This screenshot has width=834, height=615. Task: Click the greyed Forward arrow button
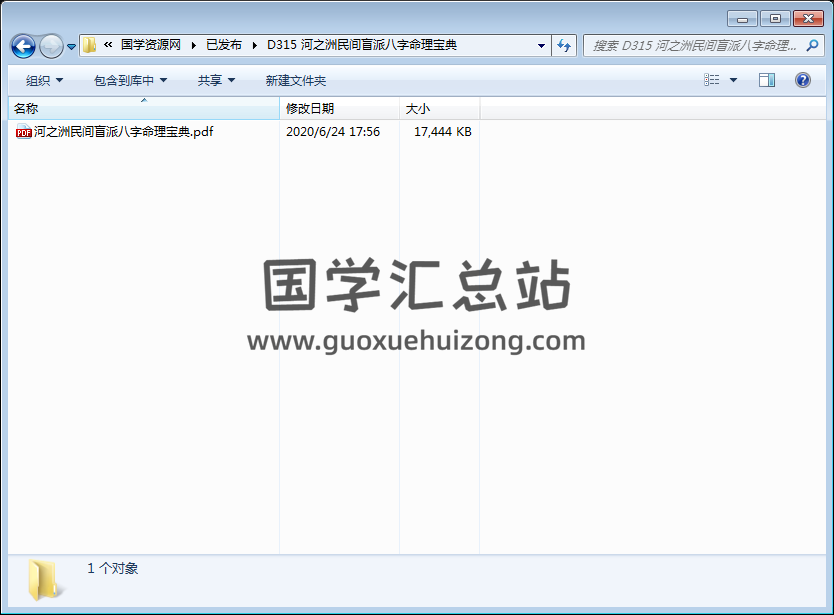pyautogui.click(x=51, y=46)
